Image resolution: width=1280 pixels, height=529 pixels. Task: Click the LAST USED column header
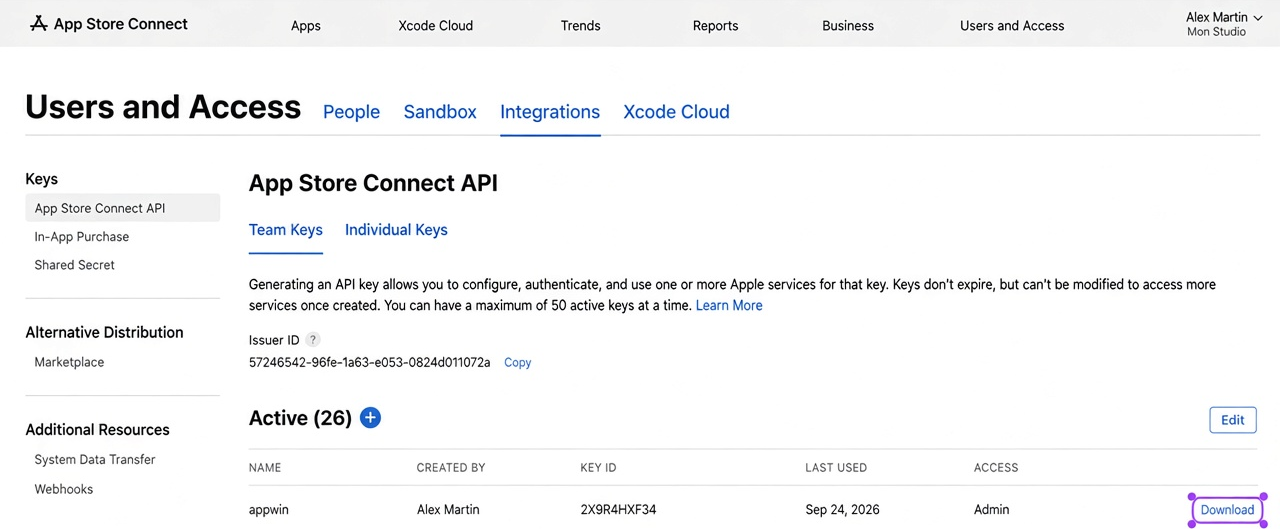[x=836, y=468]
